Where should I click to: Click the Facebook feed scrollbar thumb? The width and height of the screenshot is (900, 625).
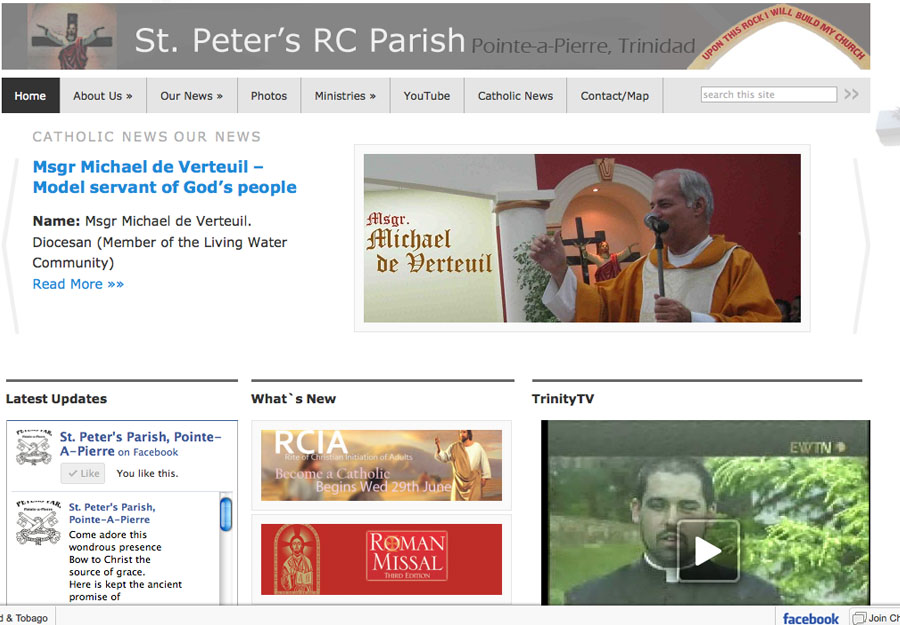226,514
